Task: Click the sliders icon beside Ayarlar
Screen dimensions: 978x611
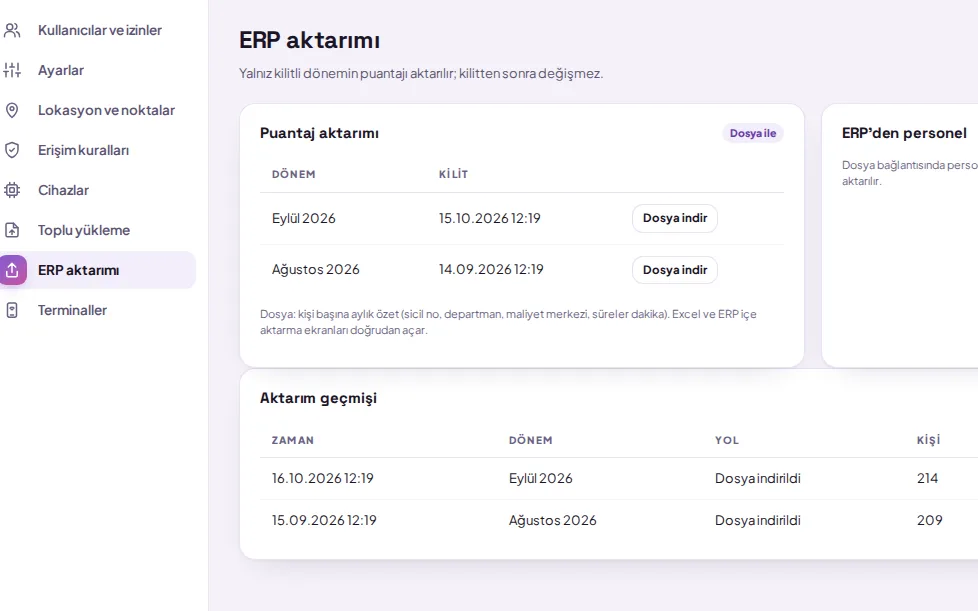Action: 12,70
